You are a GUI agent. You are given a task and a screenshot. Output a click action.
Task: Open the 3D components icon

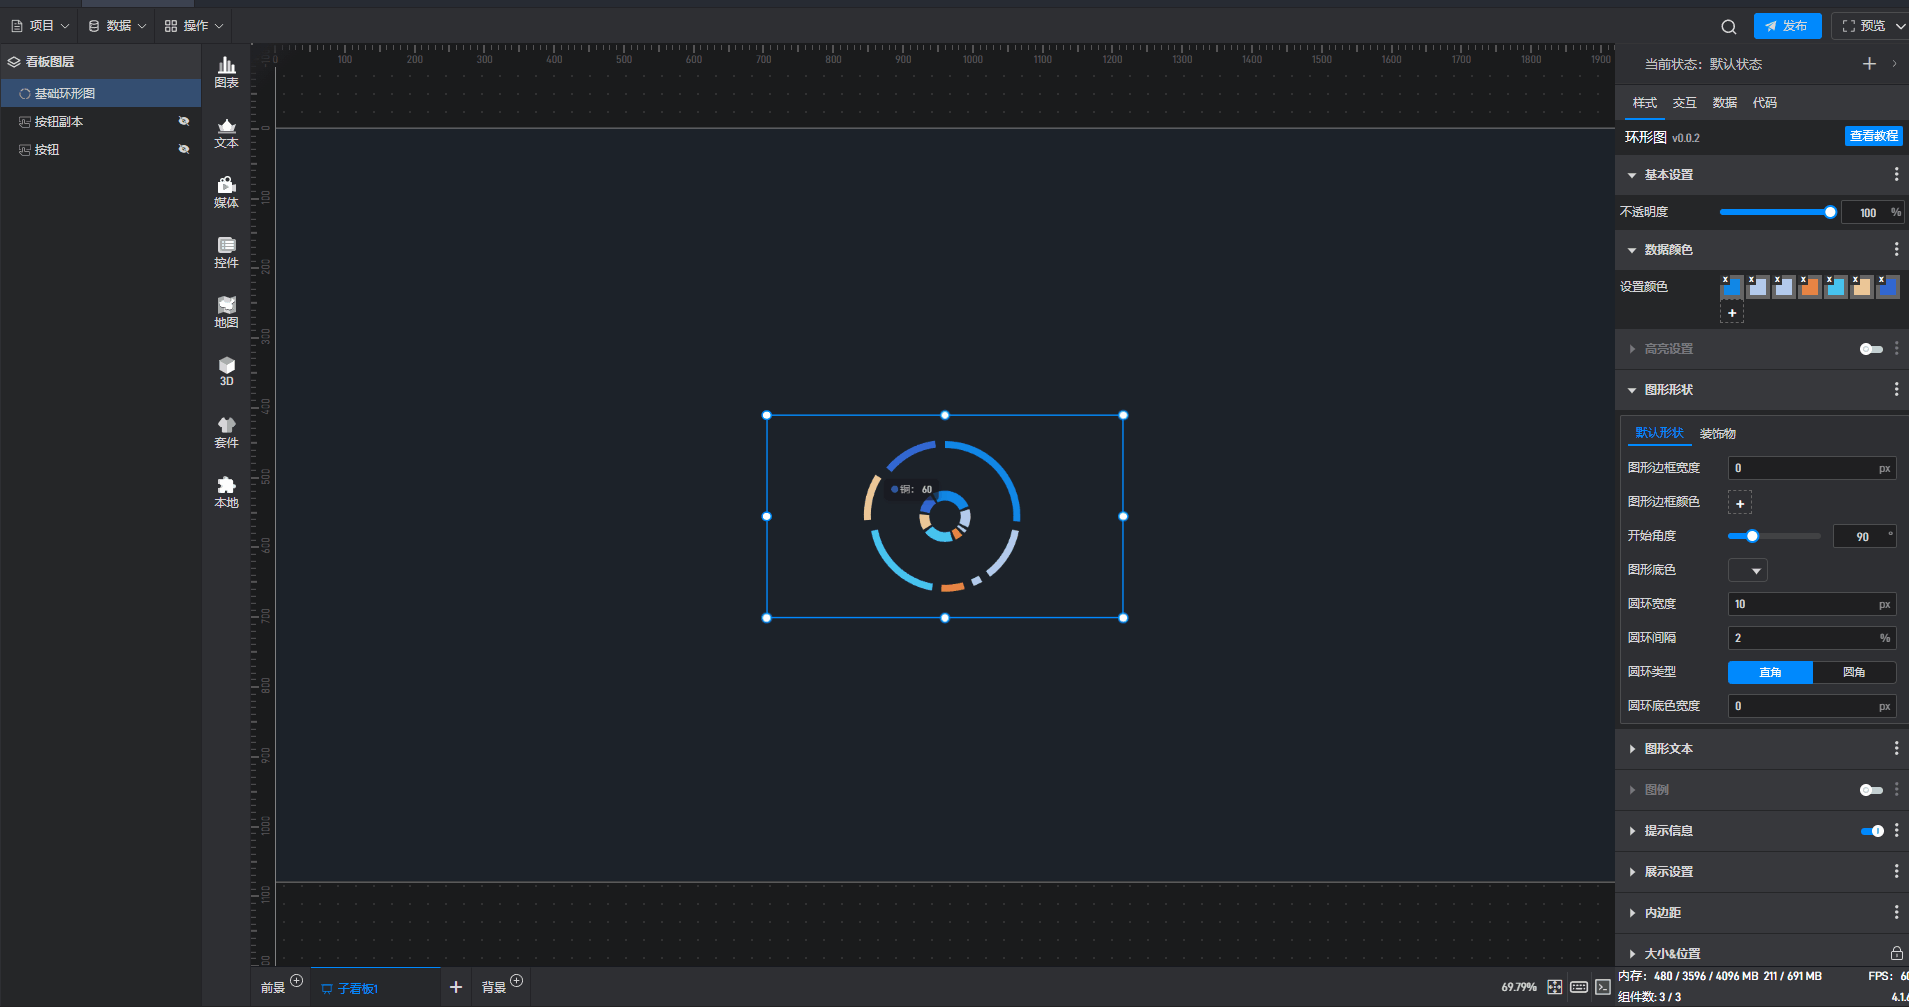[x=226, y=371]
